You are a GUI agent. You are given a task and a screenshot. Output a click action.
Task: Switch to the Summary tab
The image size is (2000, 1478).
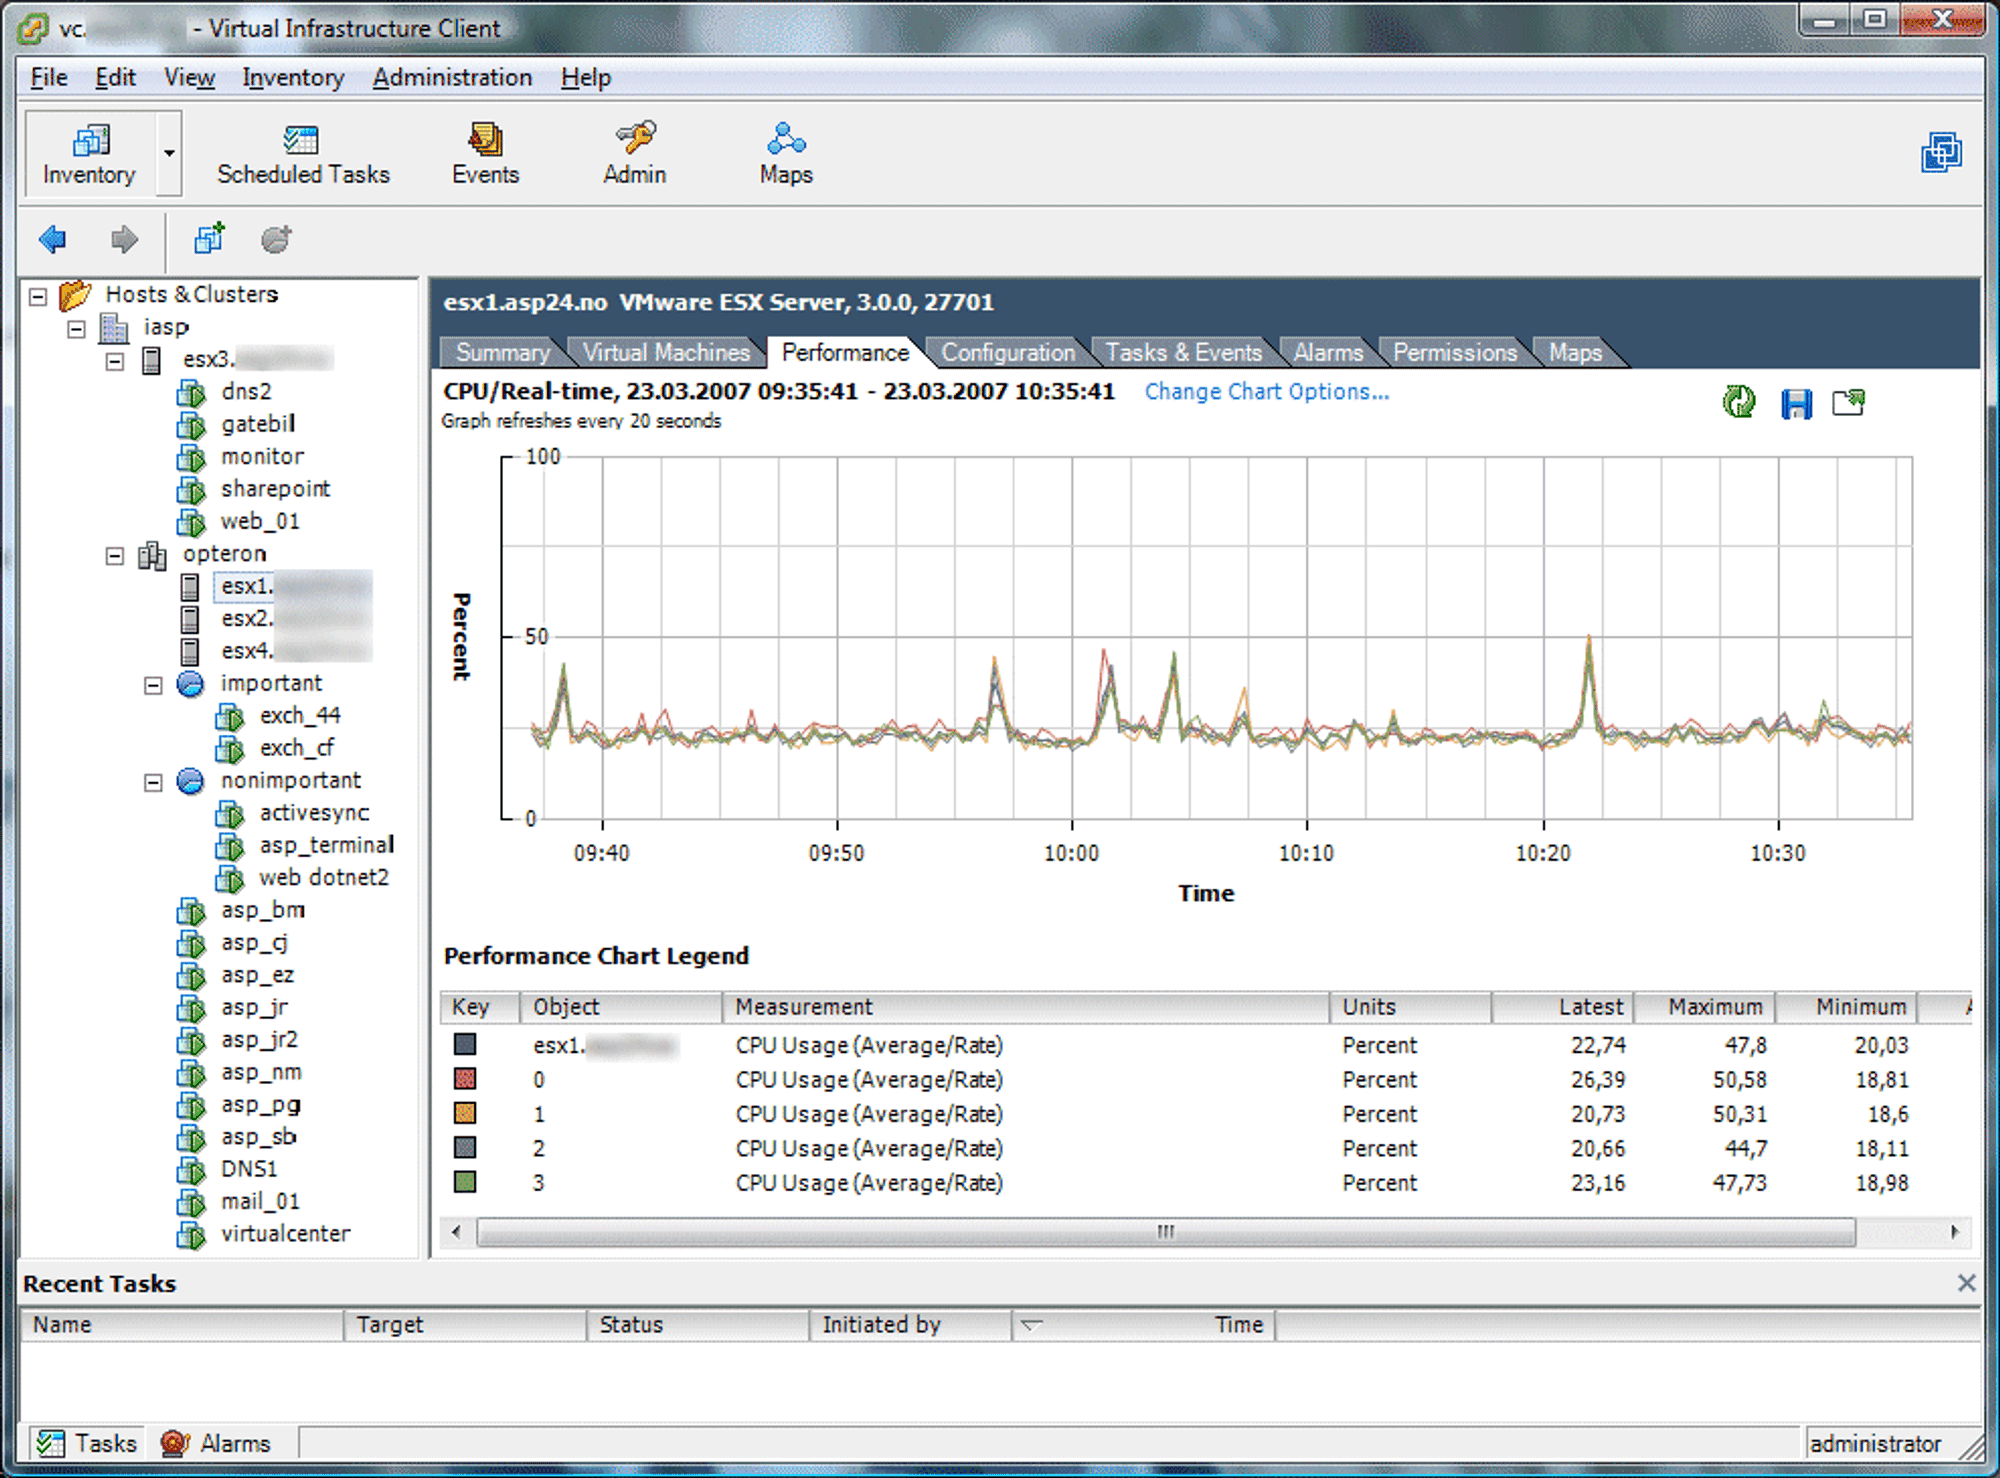[503, 352]
